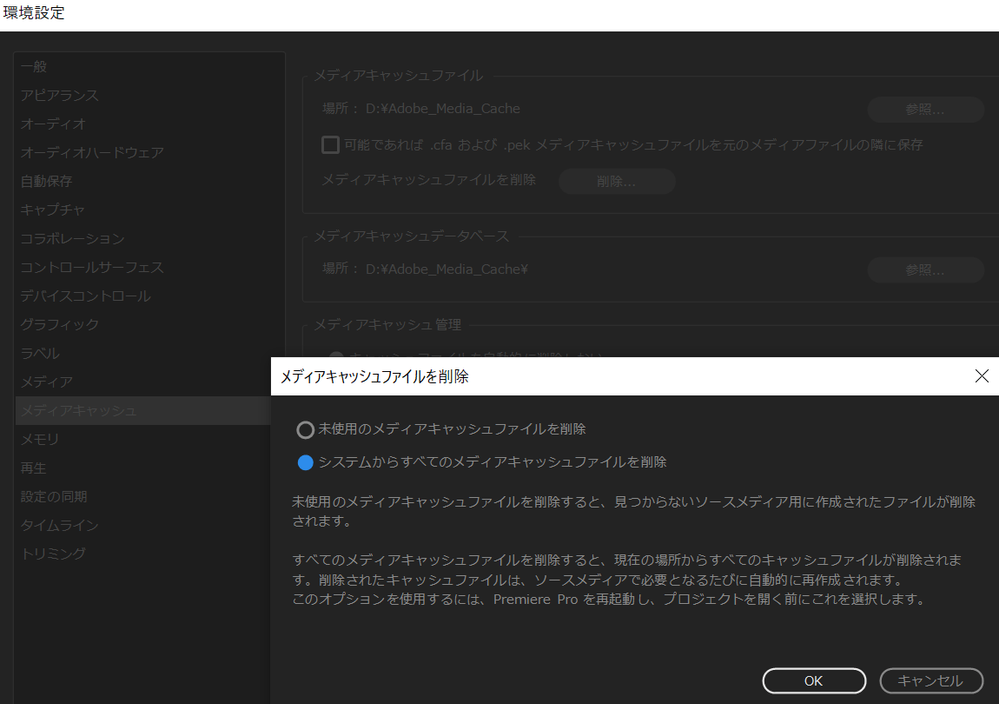Open オーディオ preferences
The width and height of the screenshot is (999, 704).
48,124
